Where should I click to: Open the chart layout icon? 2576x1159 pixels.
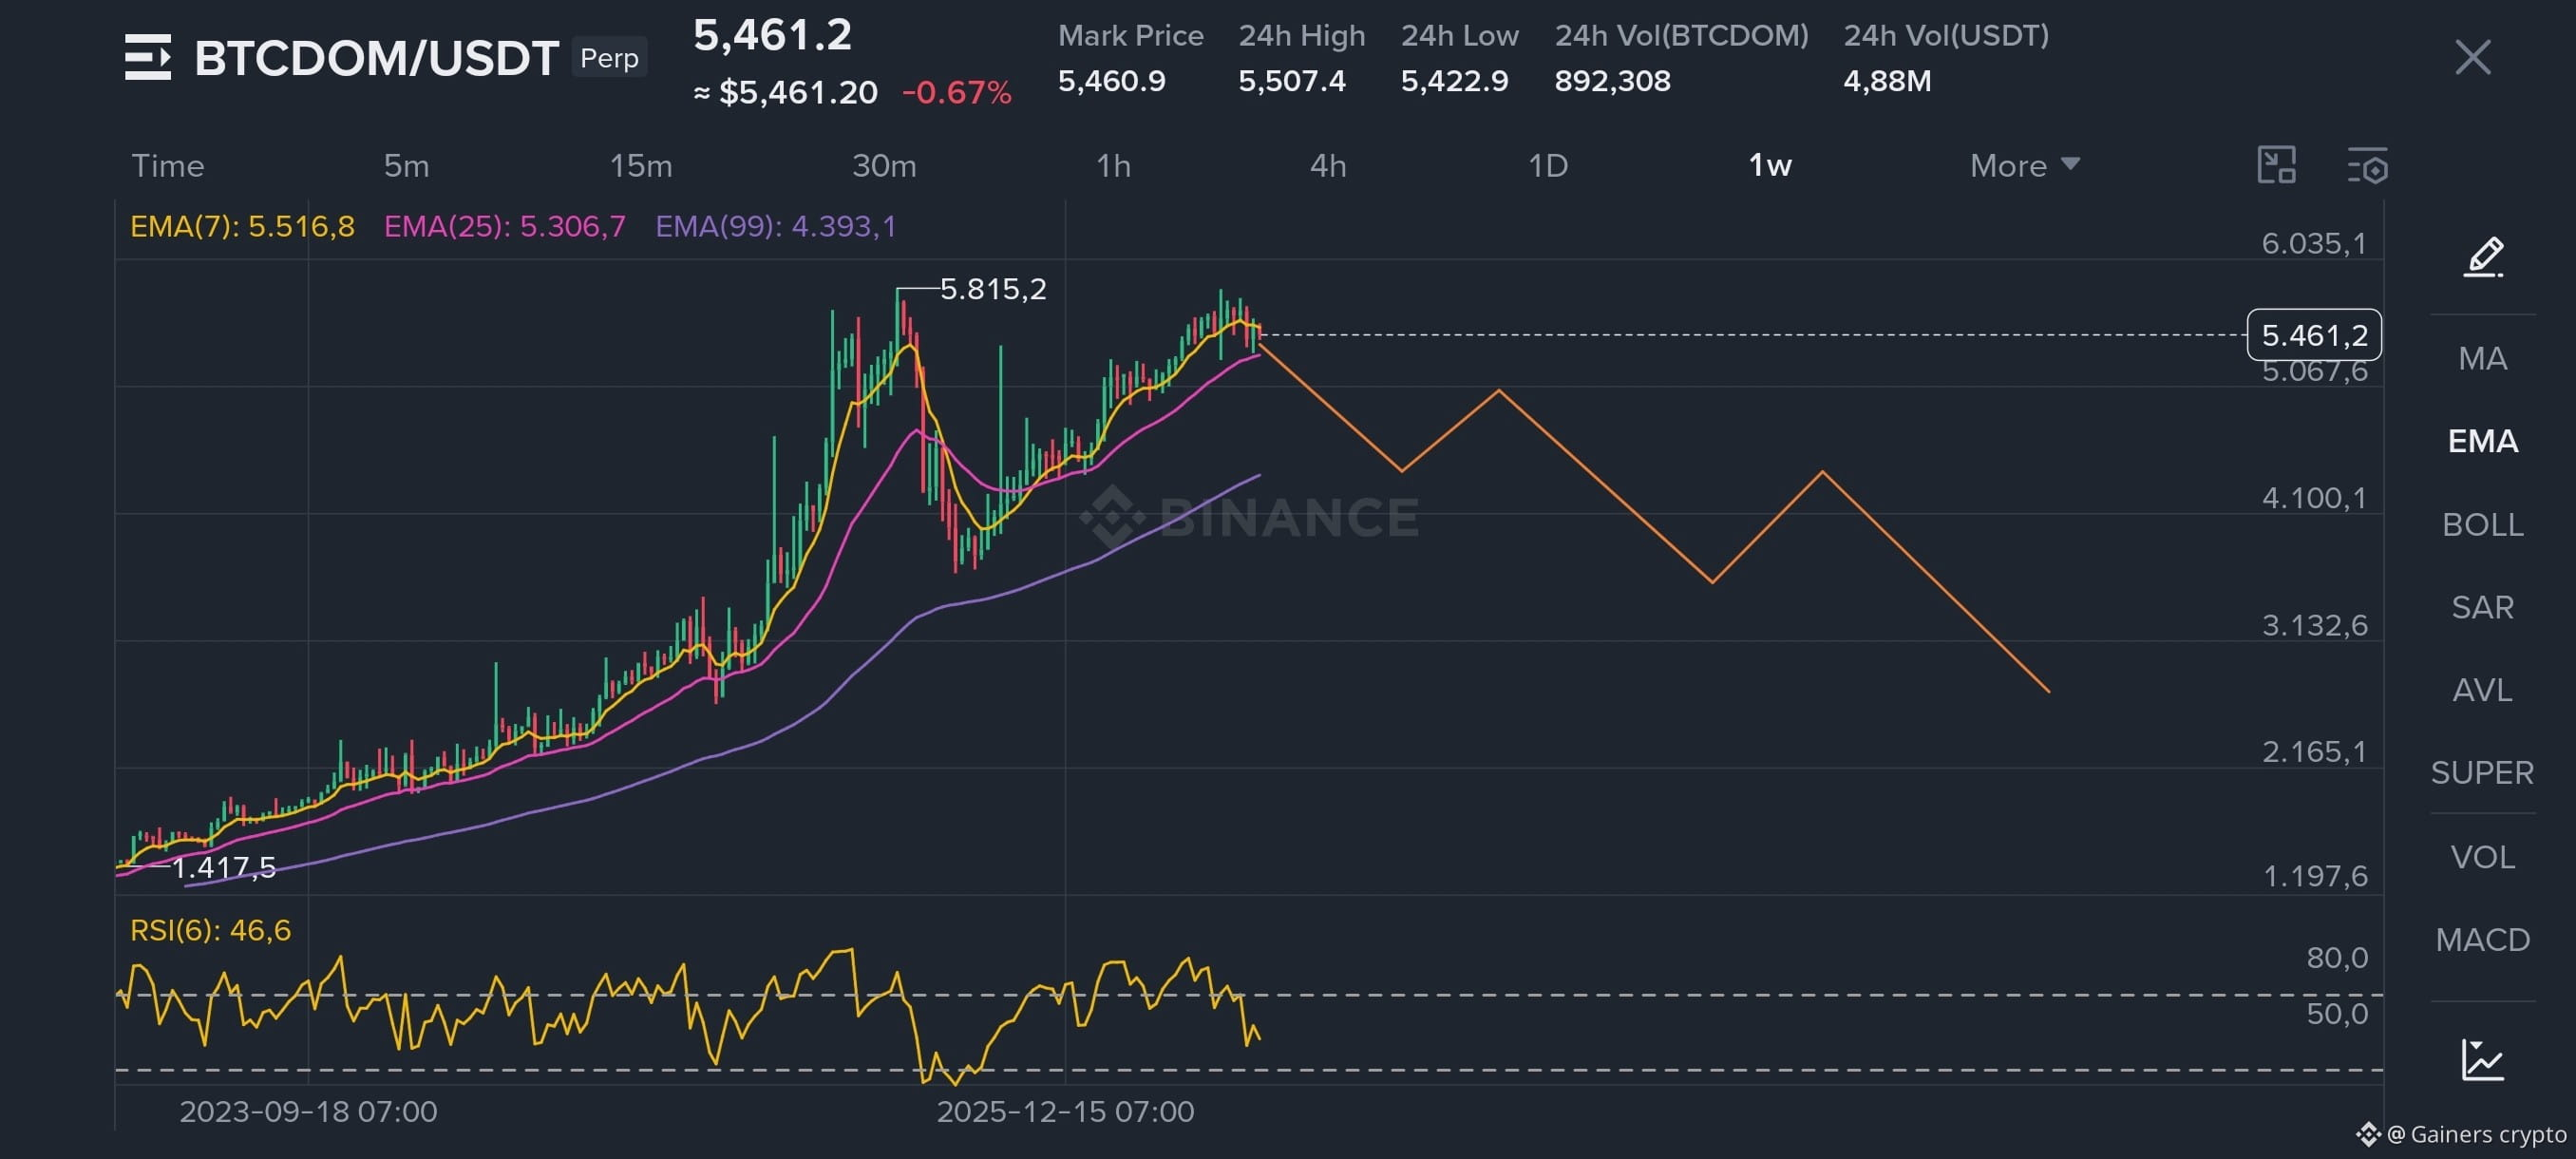[2276, 165]
